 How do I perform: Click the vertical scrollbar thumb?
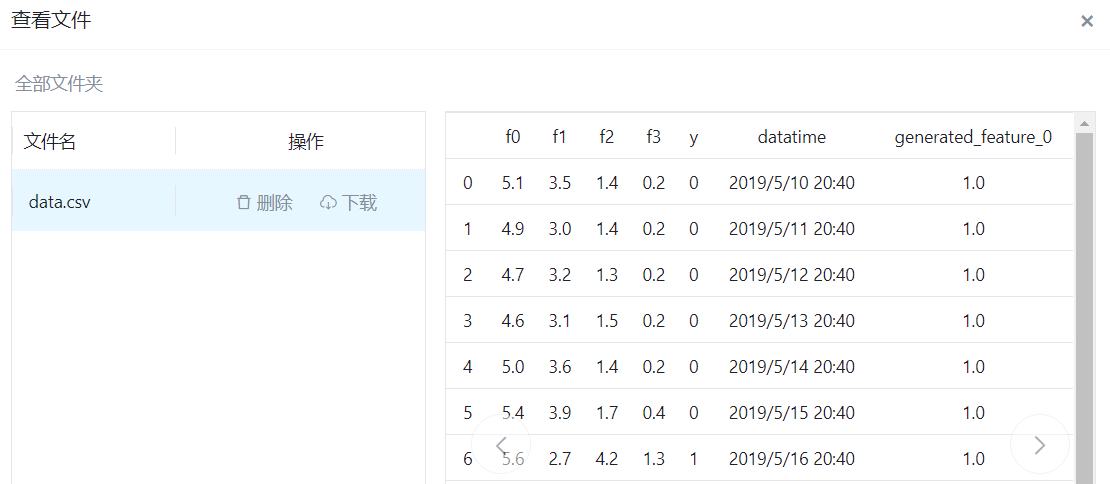1083,300
